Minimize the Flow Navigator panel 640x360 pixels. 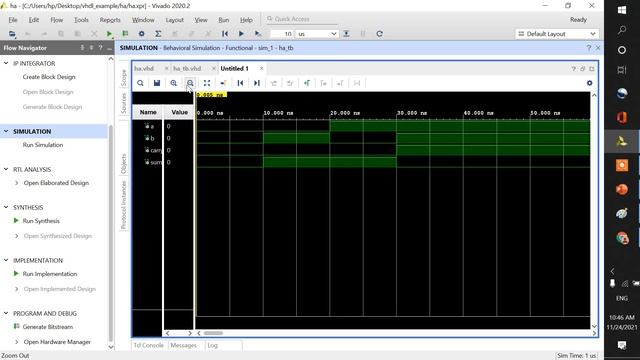tap(109, 48)
